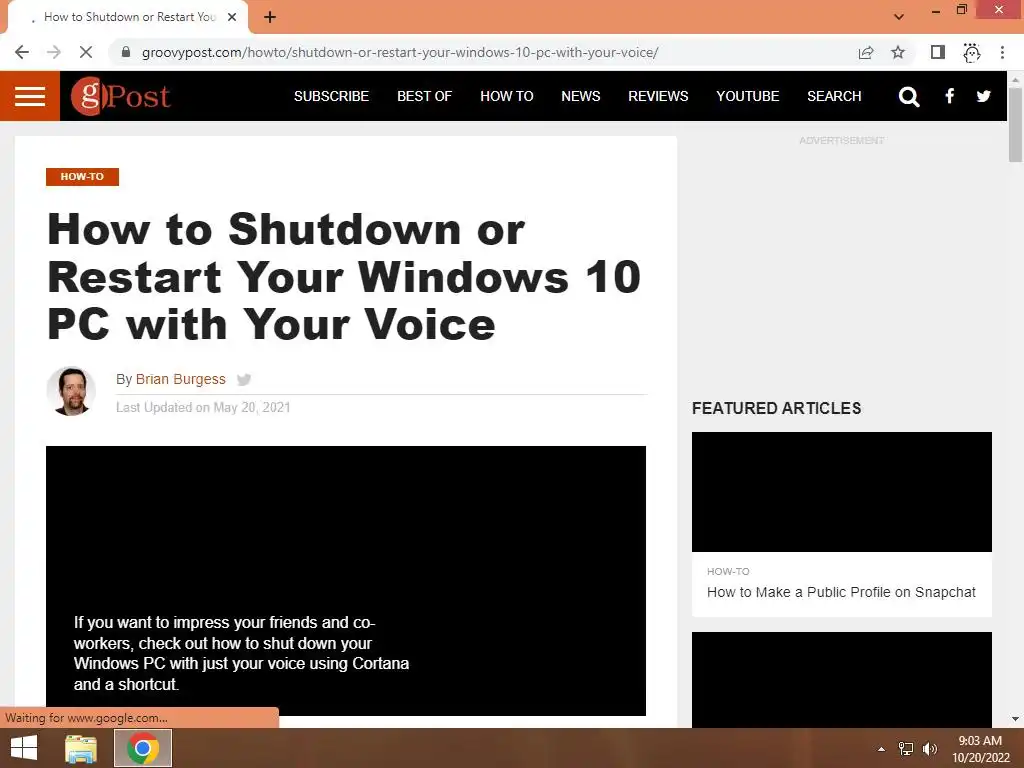Image resolution: width=1024 pixels, height=768 pixels.
Task: Click the share this page icon
Action: tap(866, 52)
